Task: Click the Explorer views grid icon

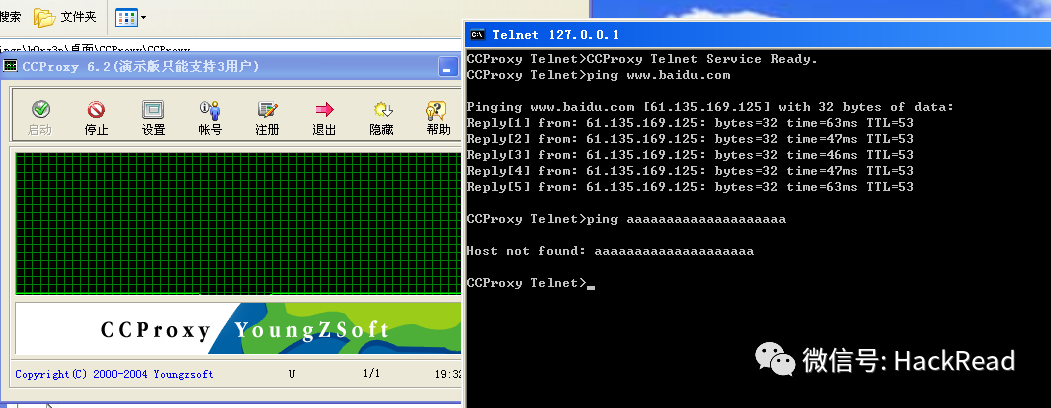Action: click(126, 17)
